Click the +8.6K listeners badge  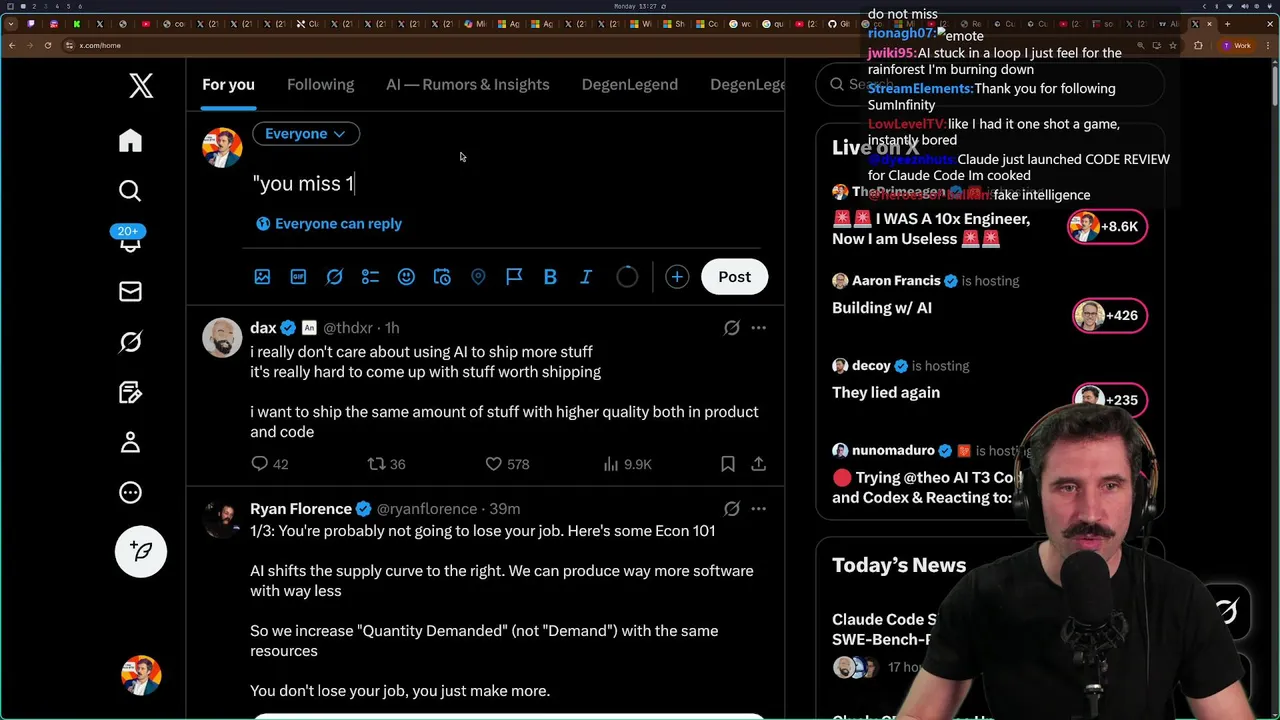point(1106,227)
